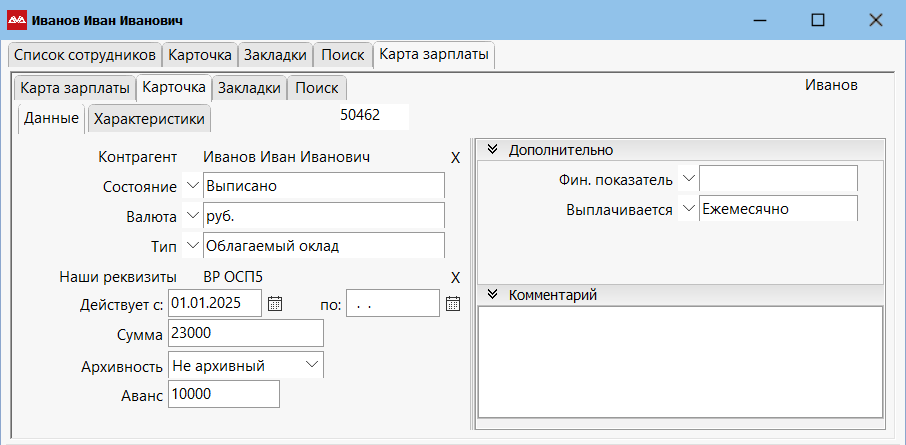
Task: Collapse the Комментарий section
Action: pos(492,295)
